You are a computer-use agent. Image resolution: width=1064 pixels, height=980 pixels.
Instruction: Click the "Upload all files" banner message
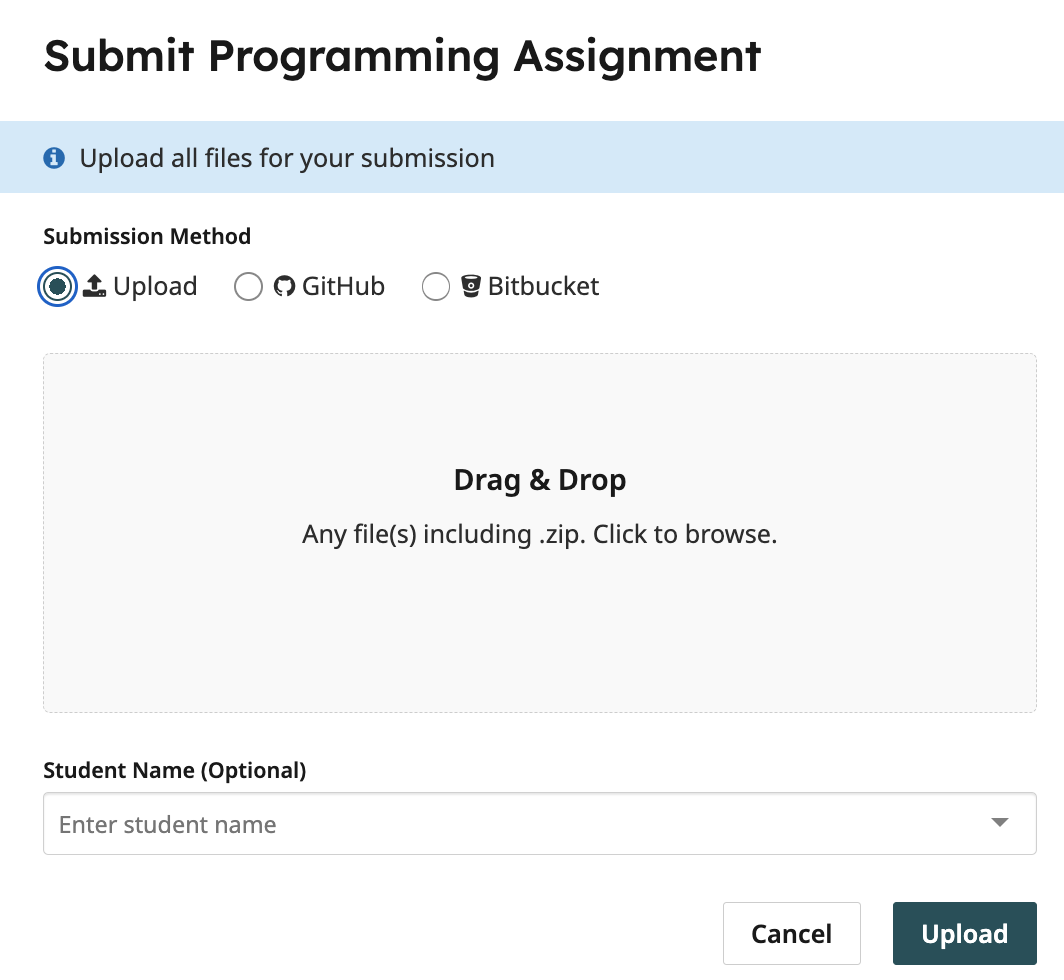pyautogui.click(x=287, y=158)
